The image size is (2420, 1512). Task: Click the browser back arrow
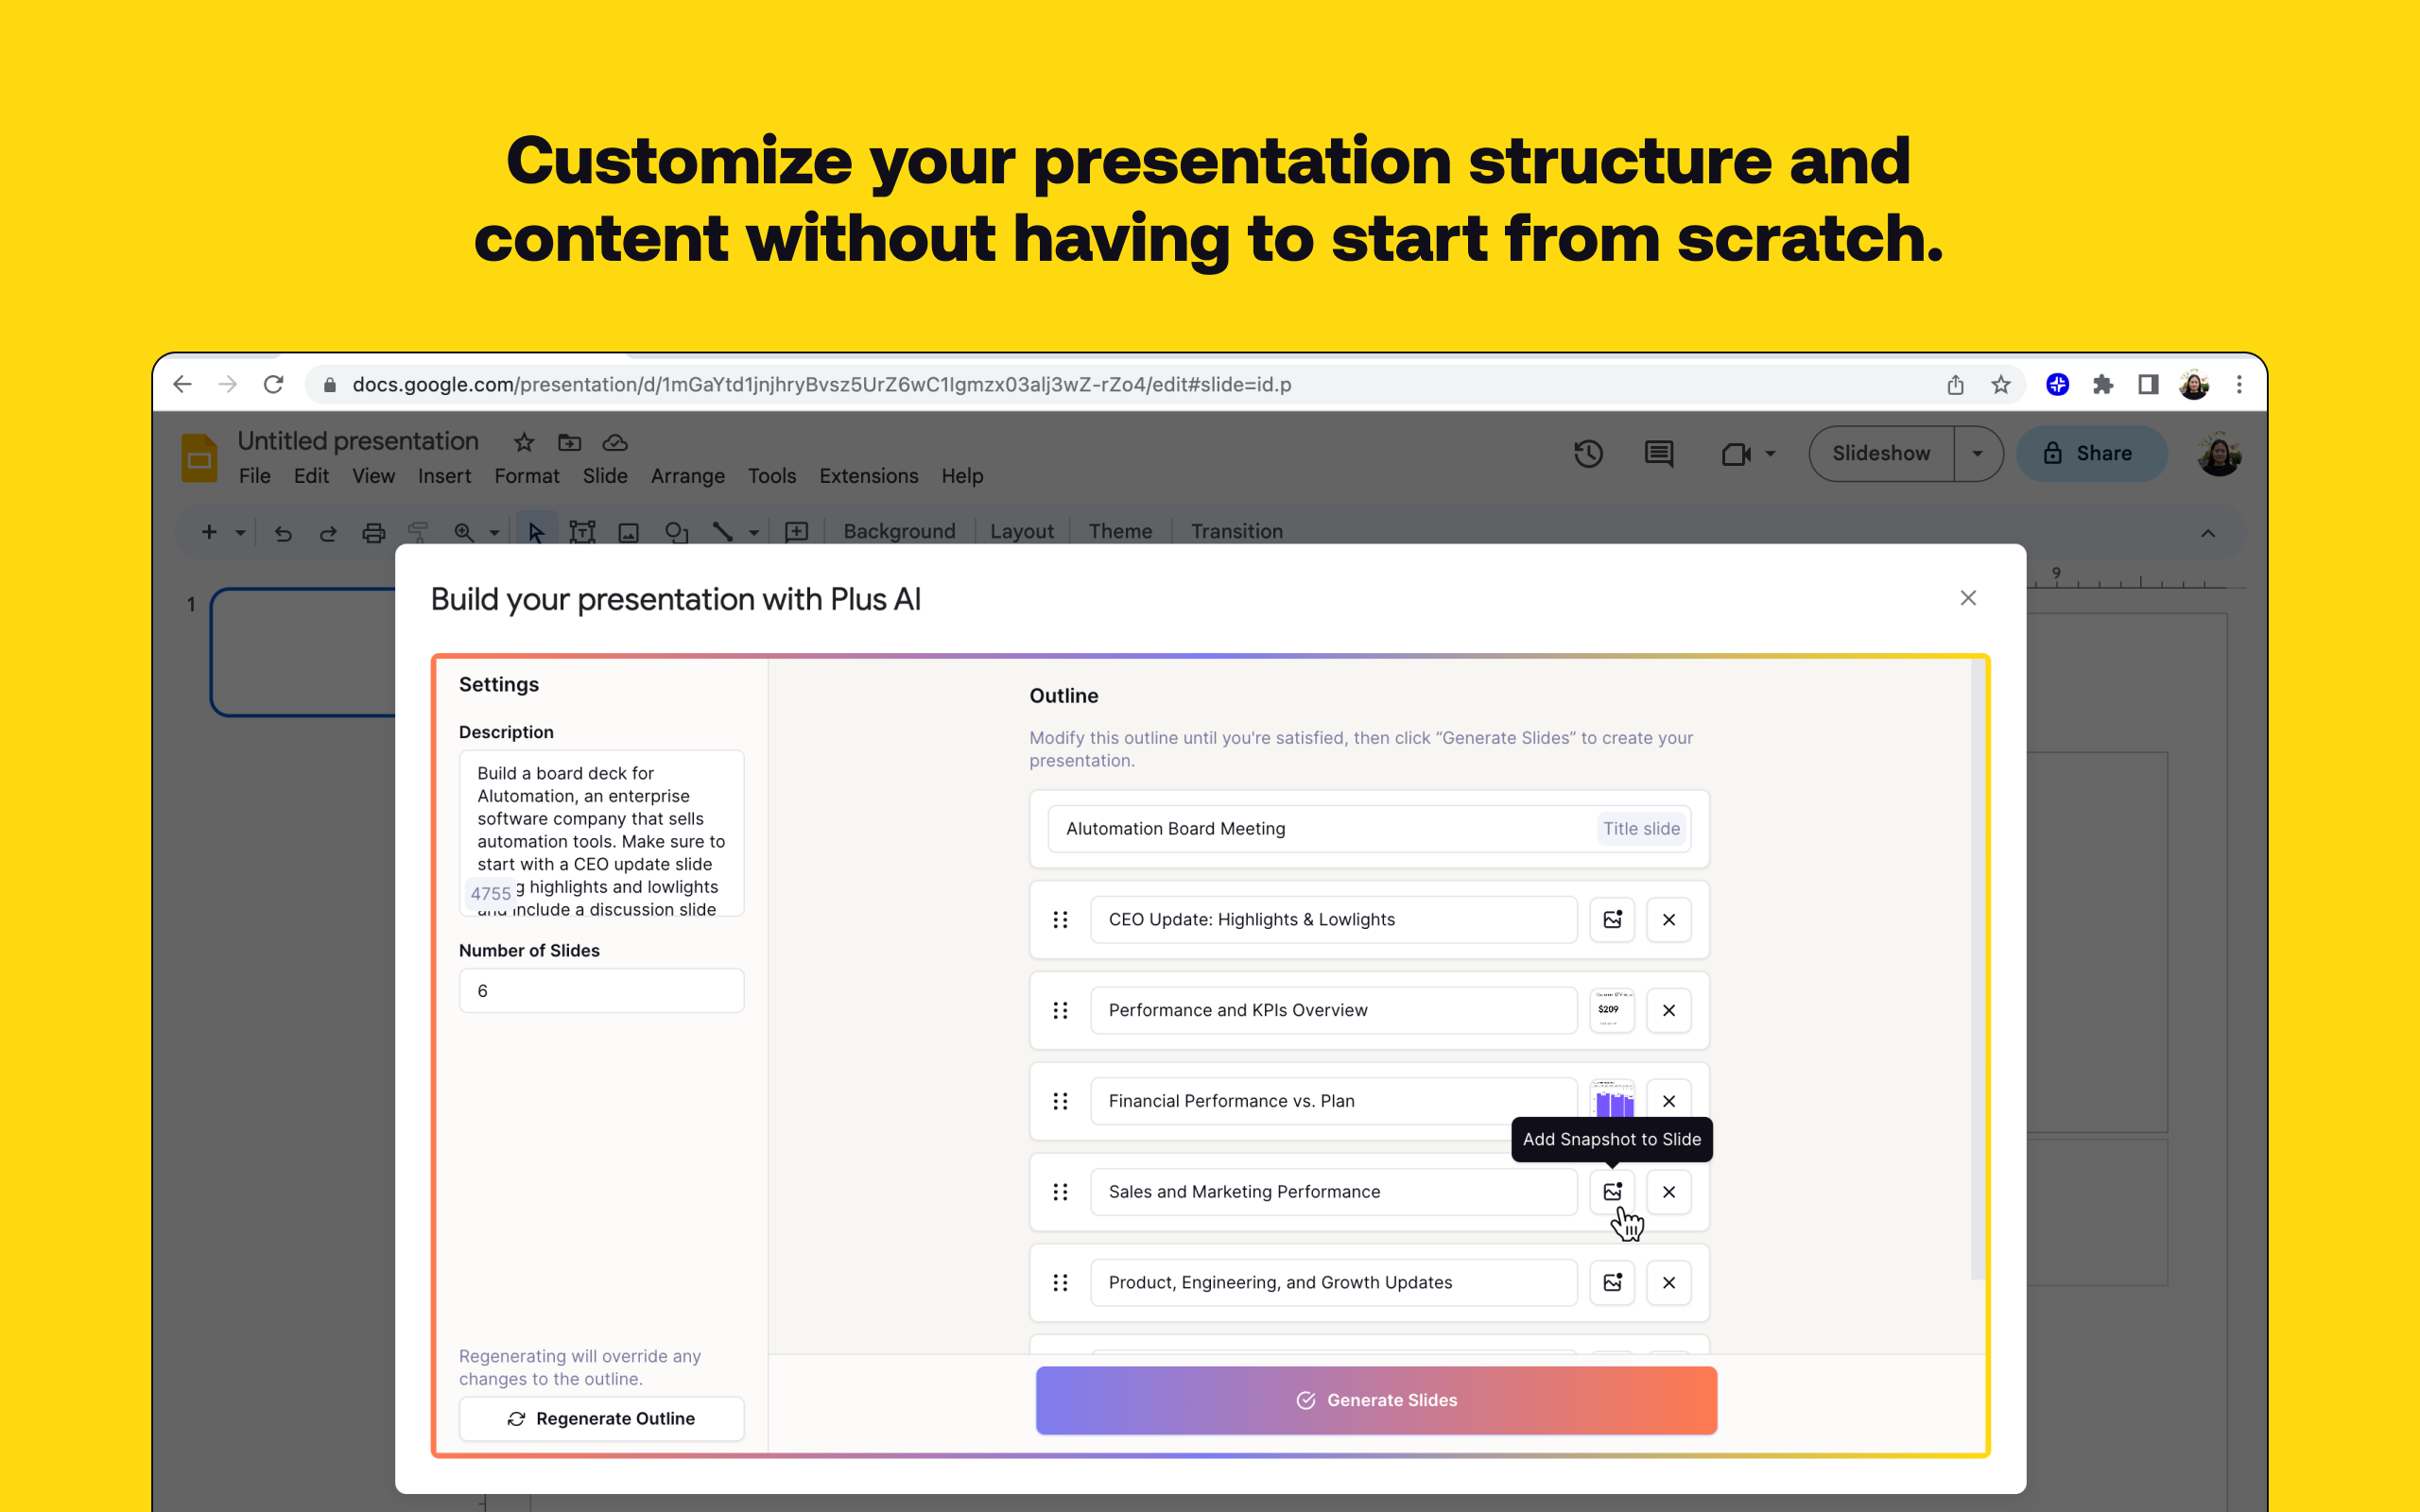click(x=182, y=385)
